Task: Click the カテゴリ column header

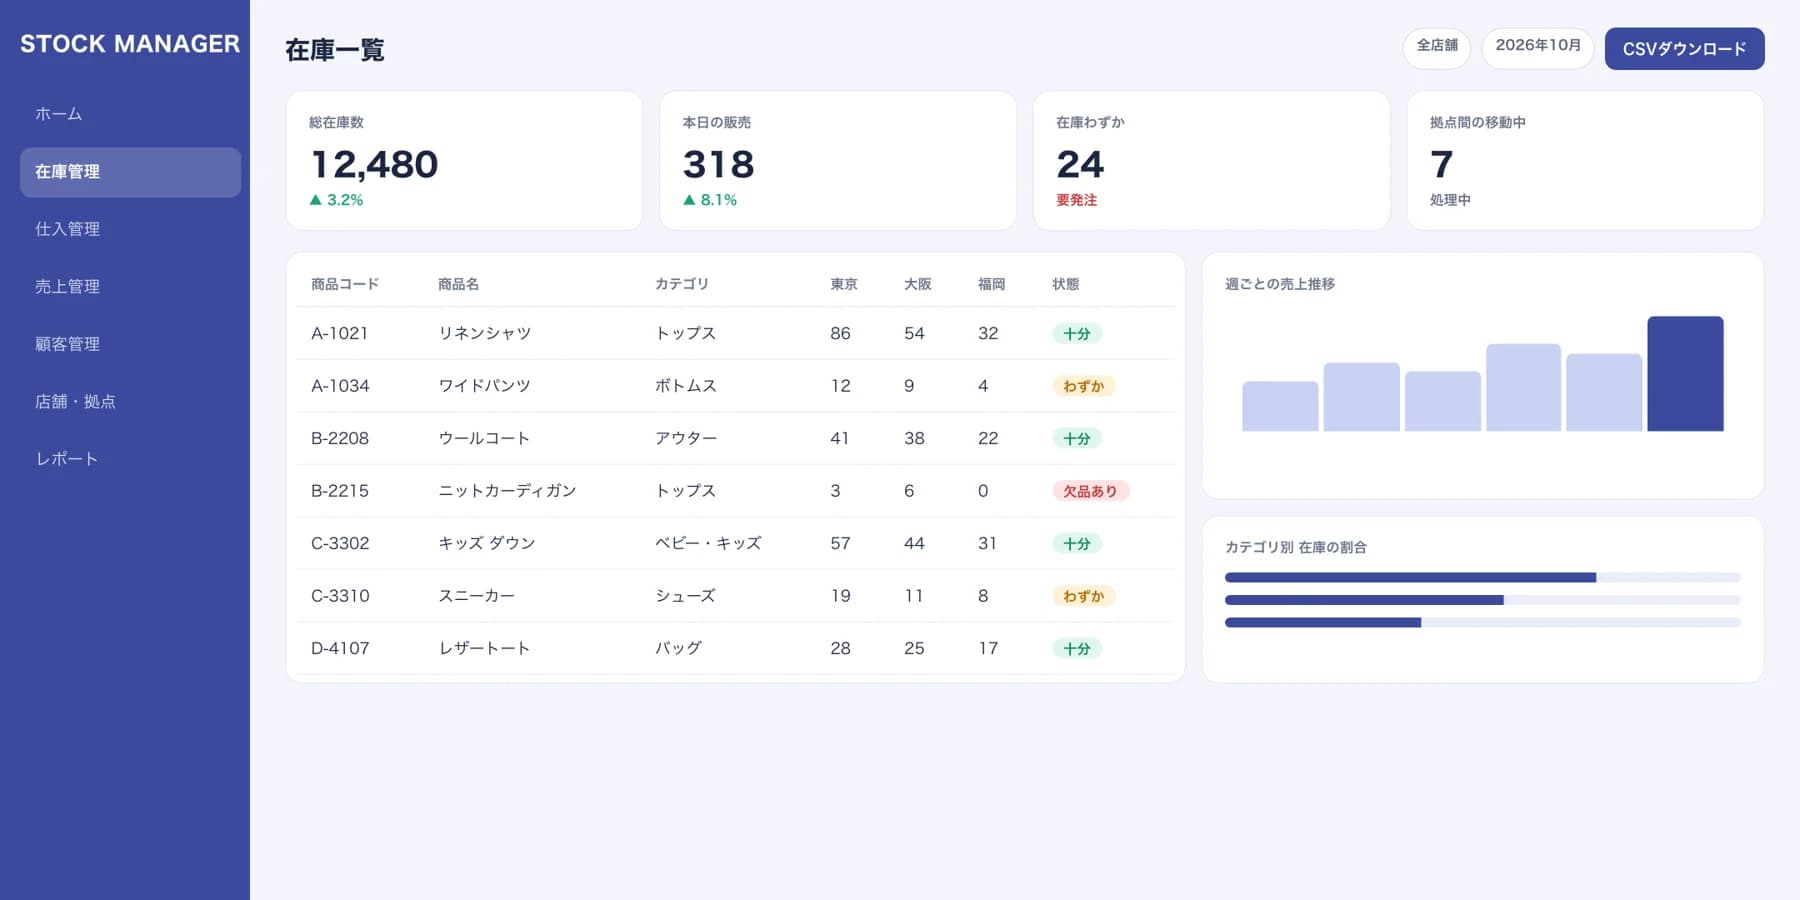Action: pos(682,284)
